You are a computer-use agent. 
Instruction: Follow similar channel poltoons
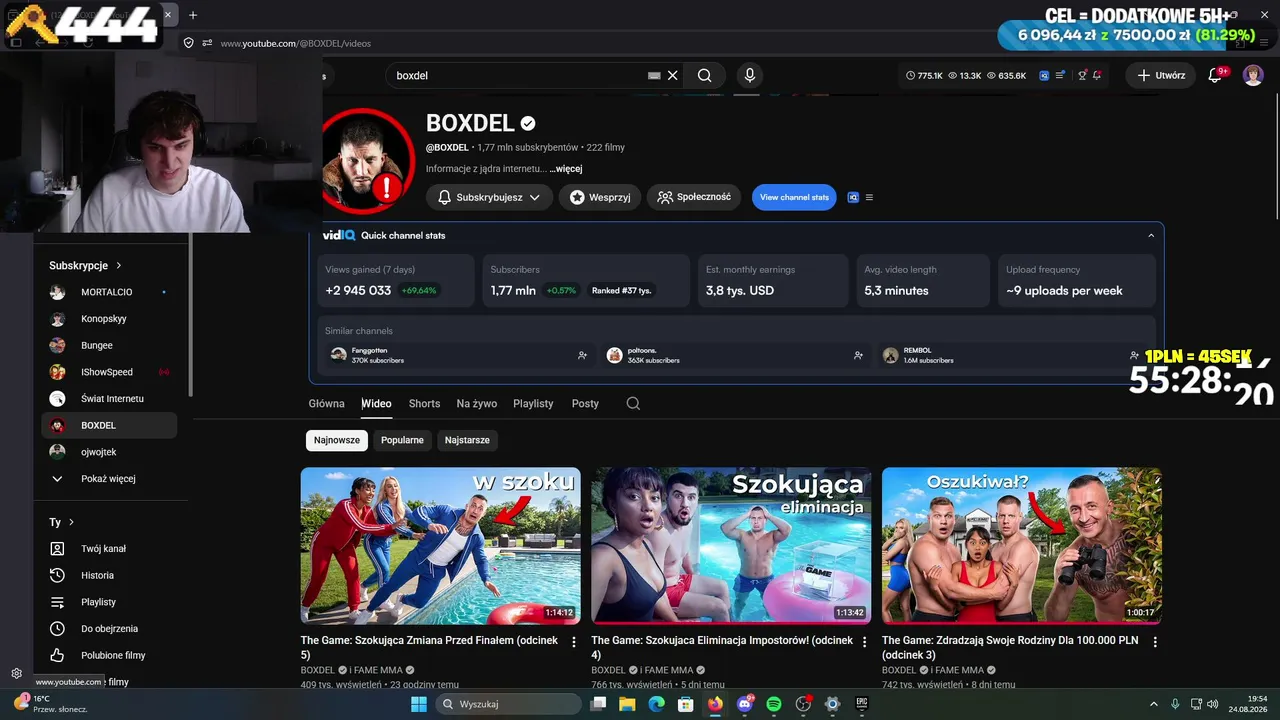pyautogui.click(x=858, y=355)
